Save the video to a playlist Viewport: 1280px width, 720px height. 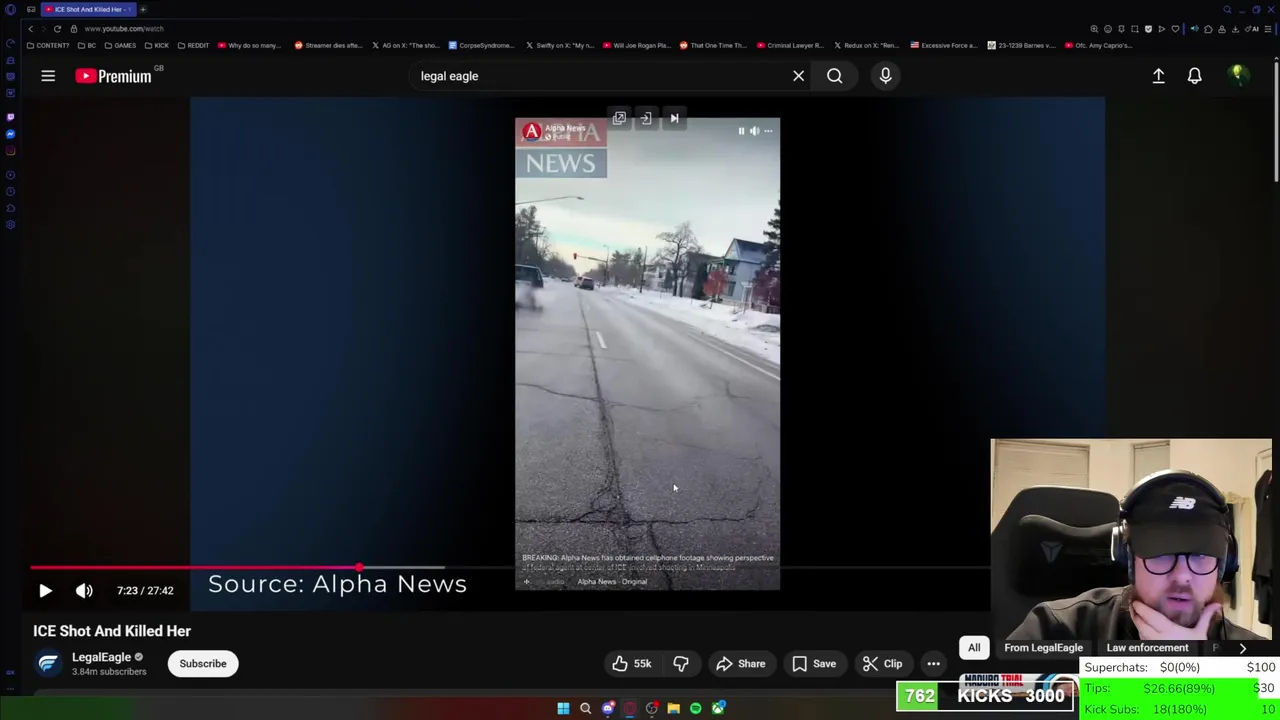tap(814, 664)
